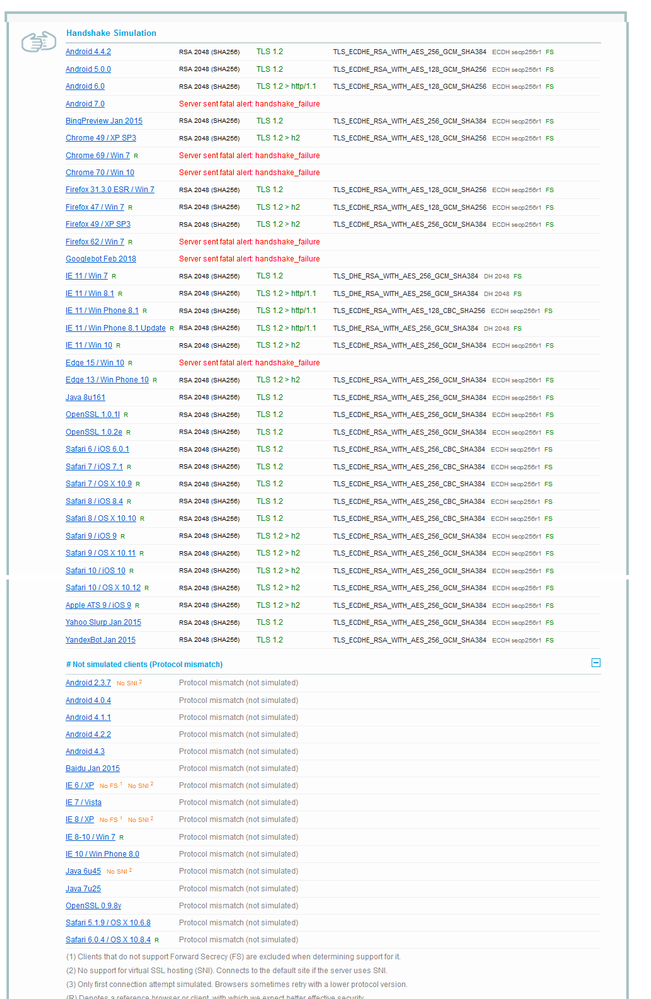Open the Edge 15 / Win 10 link
The height and width of the screenshot is (999, 651).
95,363
